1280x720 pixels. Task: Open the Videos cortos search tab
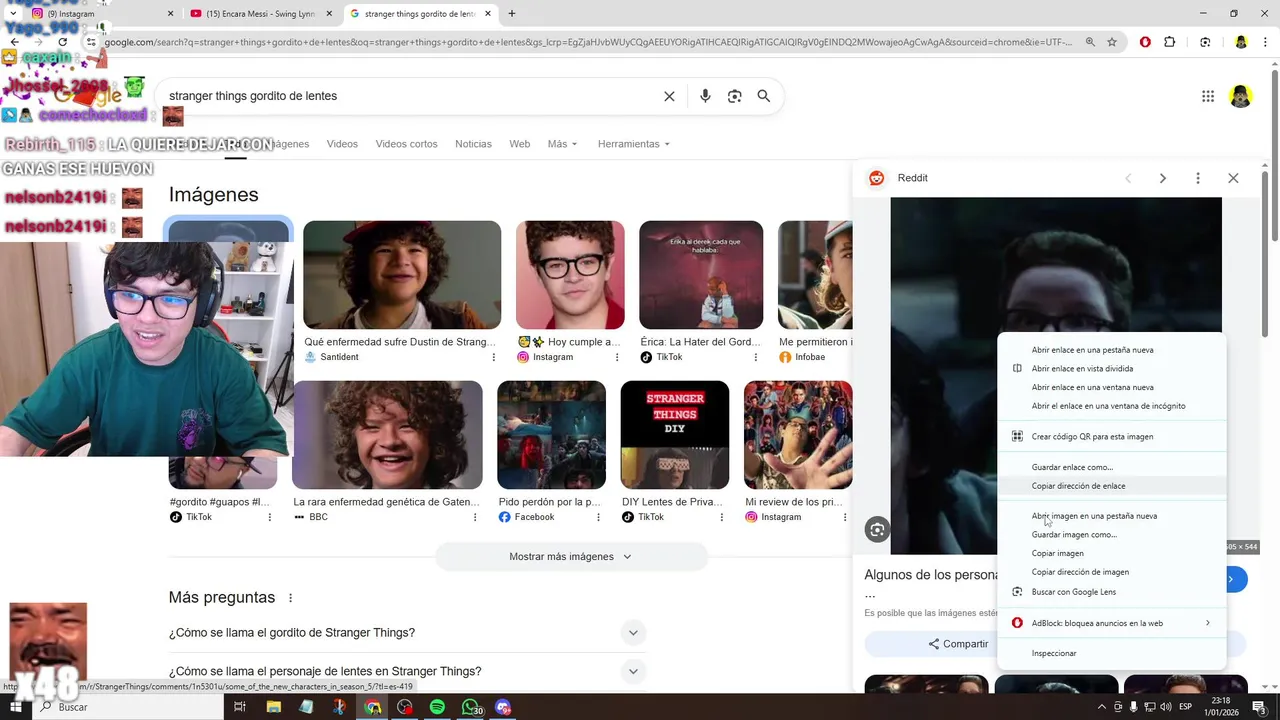point(406,144)
